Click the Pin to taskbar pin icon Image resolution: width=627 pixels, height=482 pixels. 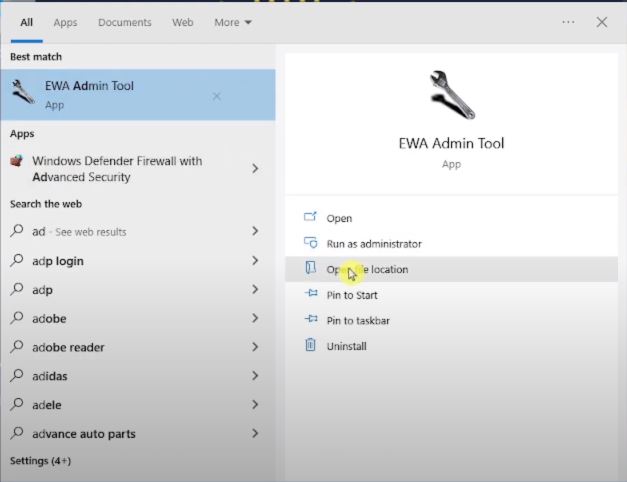(311, 319)
